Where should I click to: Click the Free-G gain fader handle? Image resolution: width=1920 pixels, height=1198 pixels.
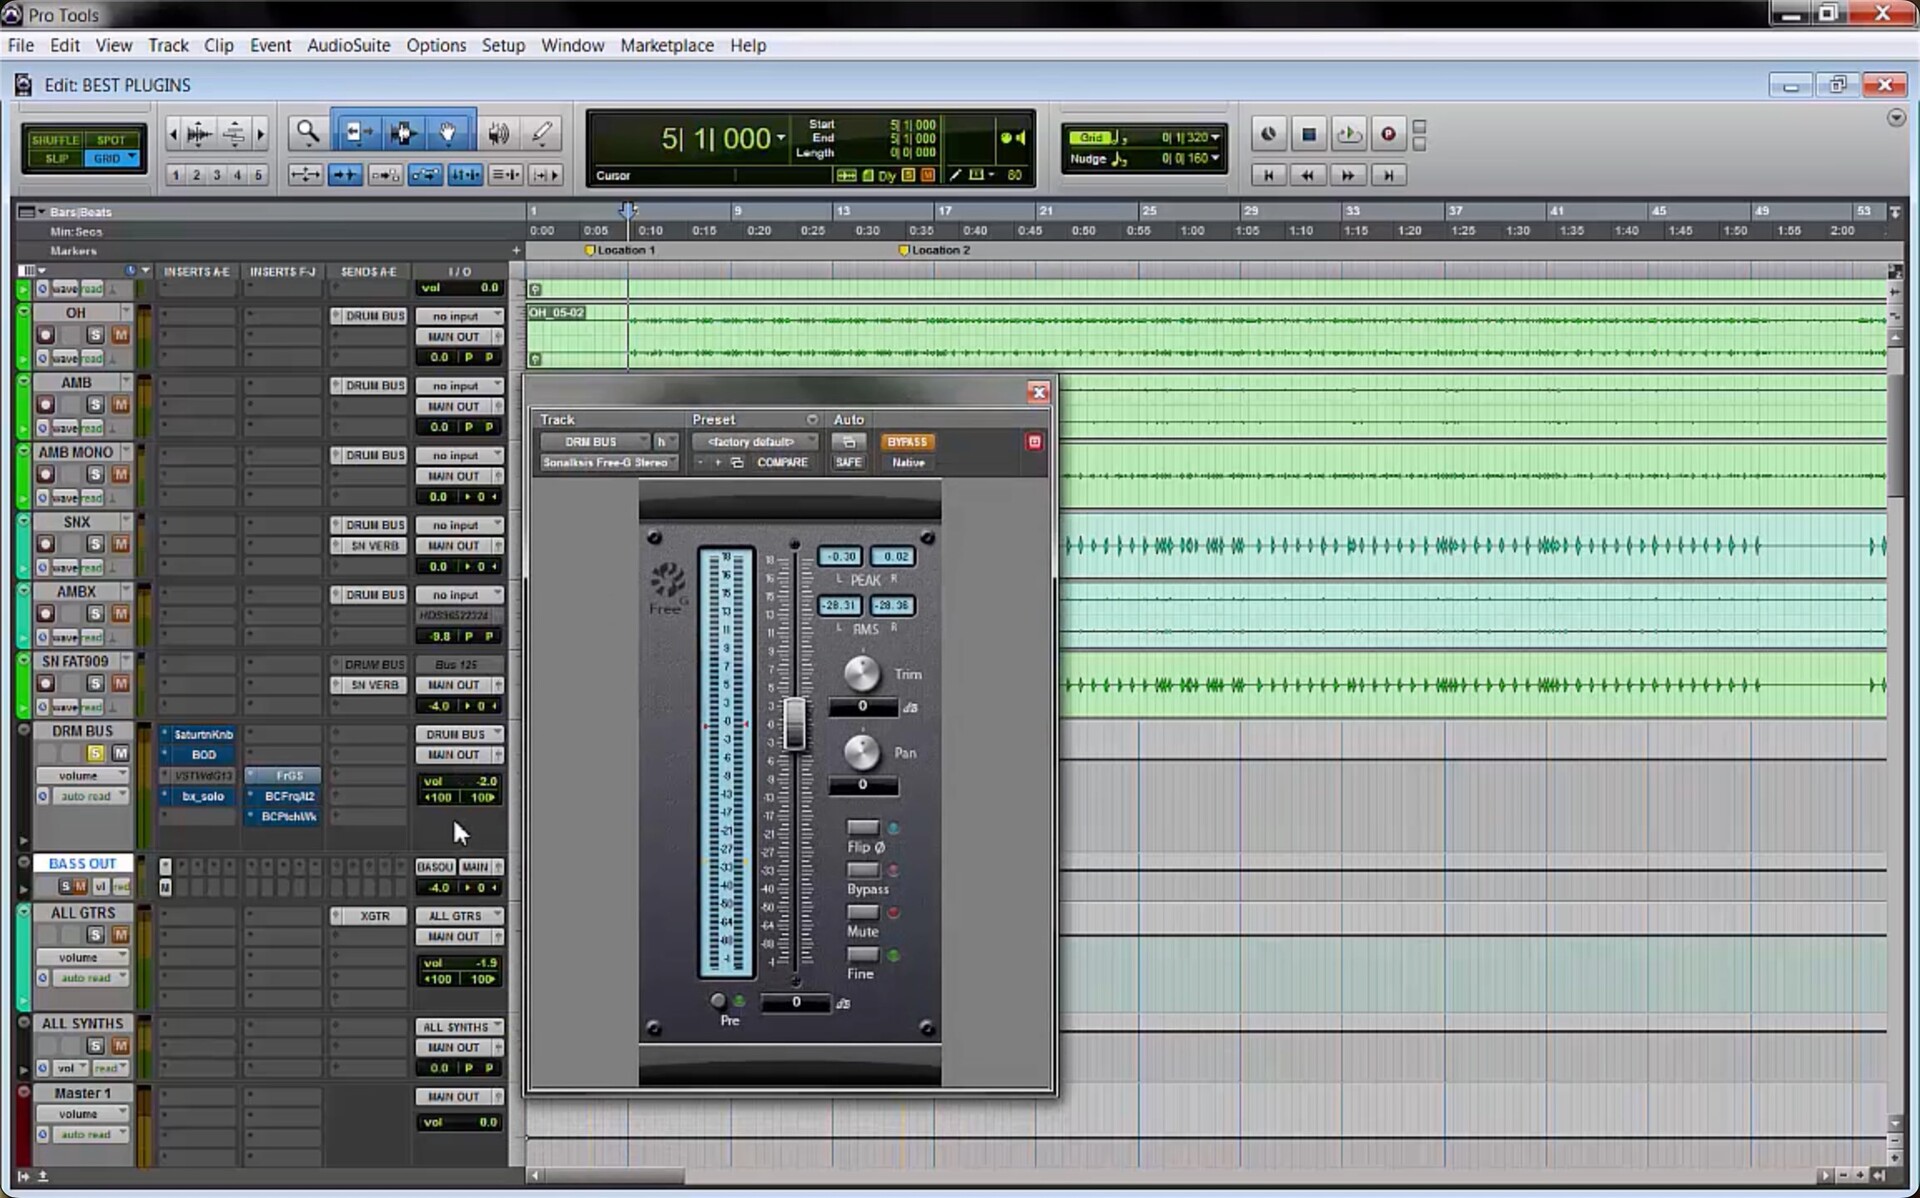[x=795, y=722]
